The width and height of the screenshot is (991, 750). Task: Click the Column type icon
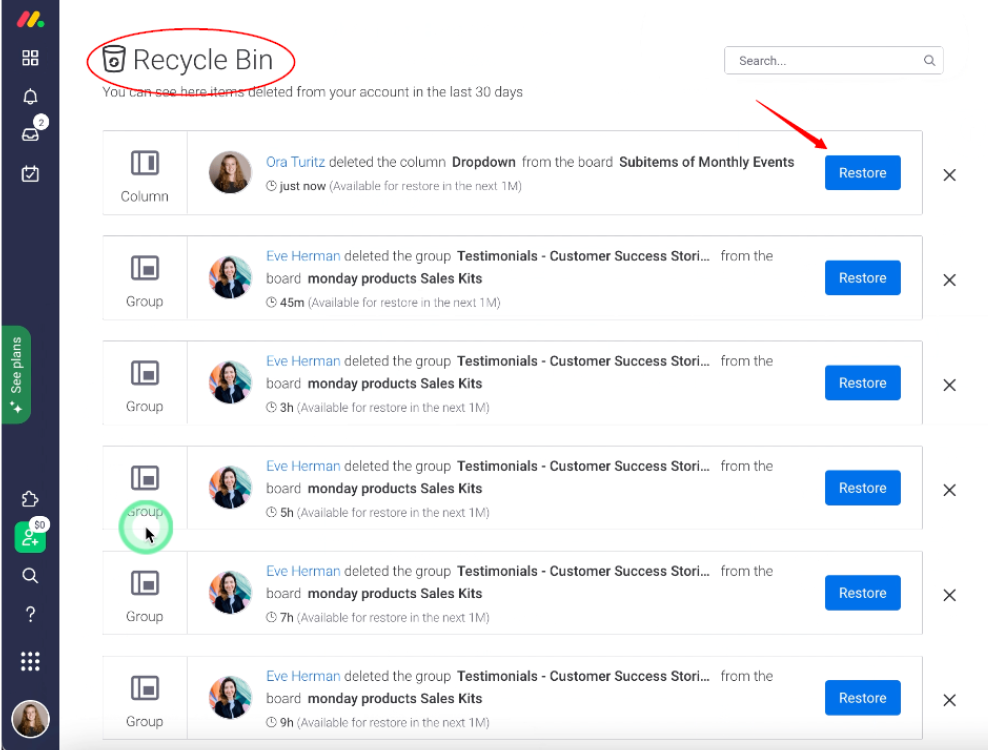pyautogui.click(x=145, y=163)
